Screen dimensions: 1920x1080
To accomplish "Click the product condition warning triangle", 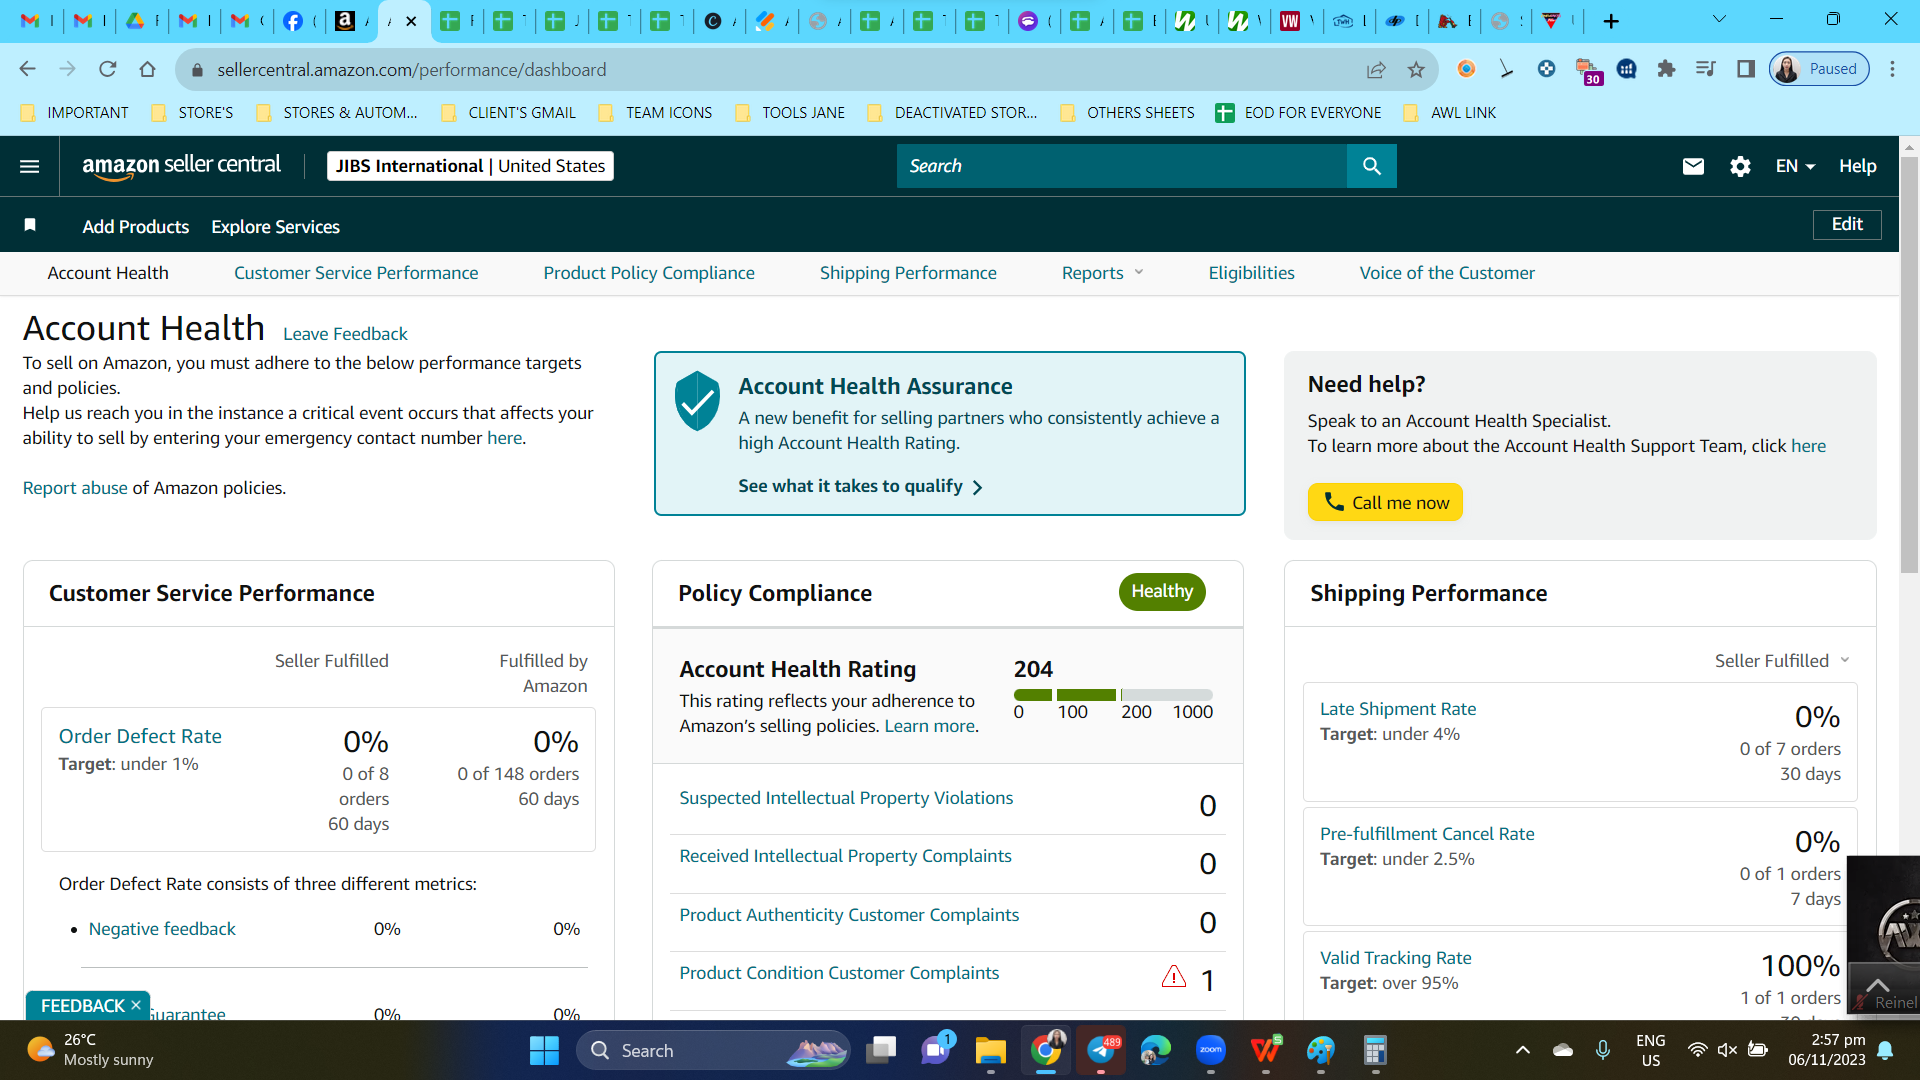I will 1174,977.
